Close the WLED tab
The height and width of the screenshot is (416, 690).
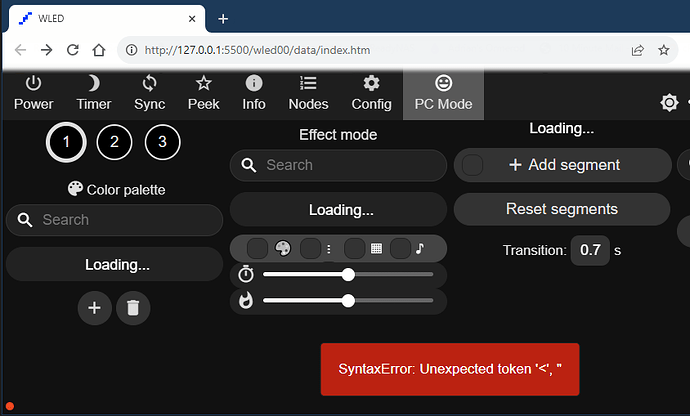192,19
